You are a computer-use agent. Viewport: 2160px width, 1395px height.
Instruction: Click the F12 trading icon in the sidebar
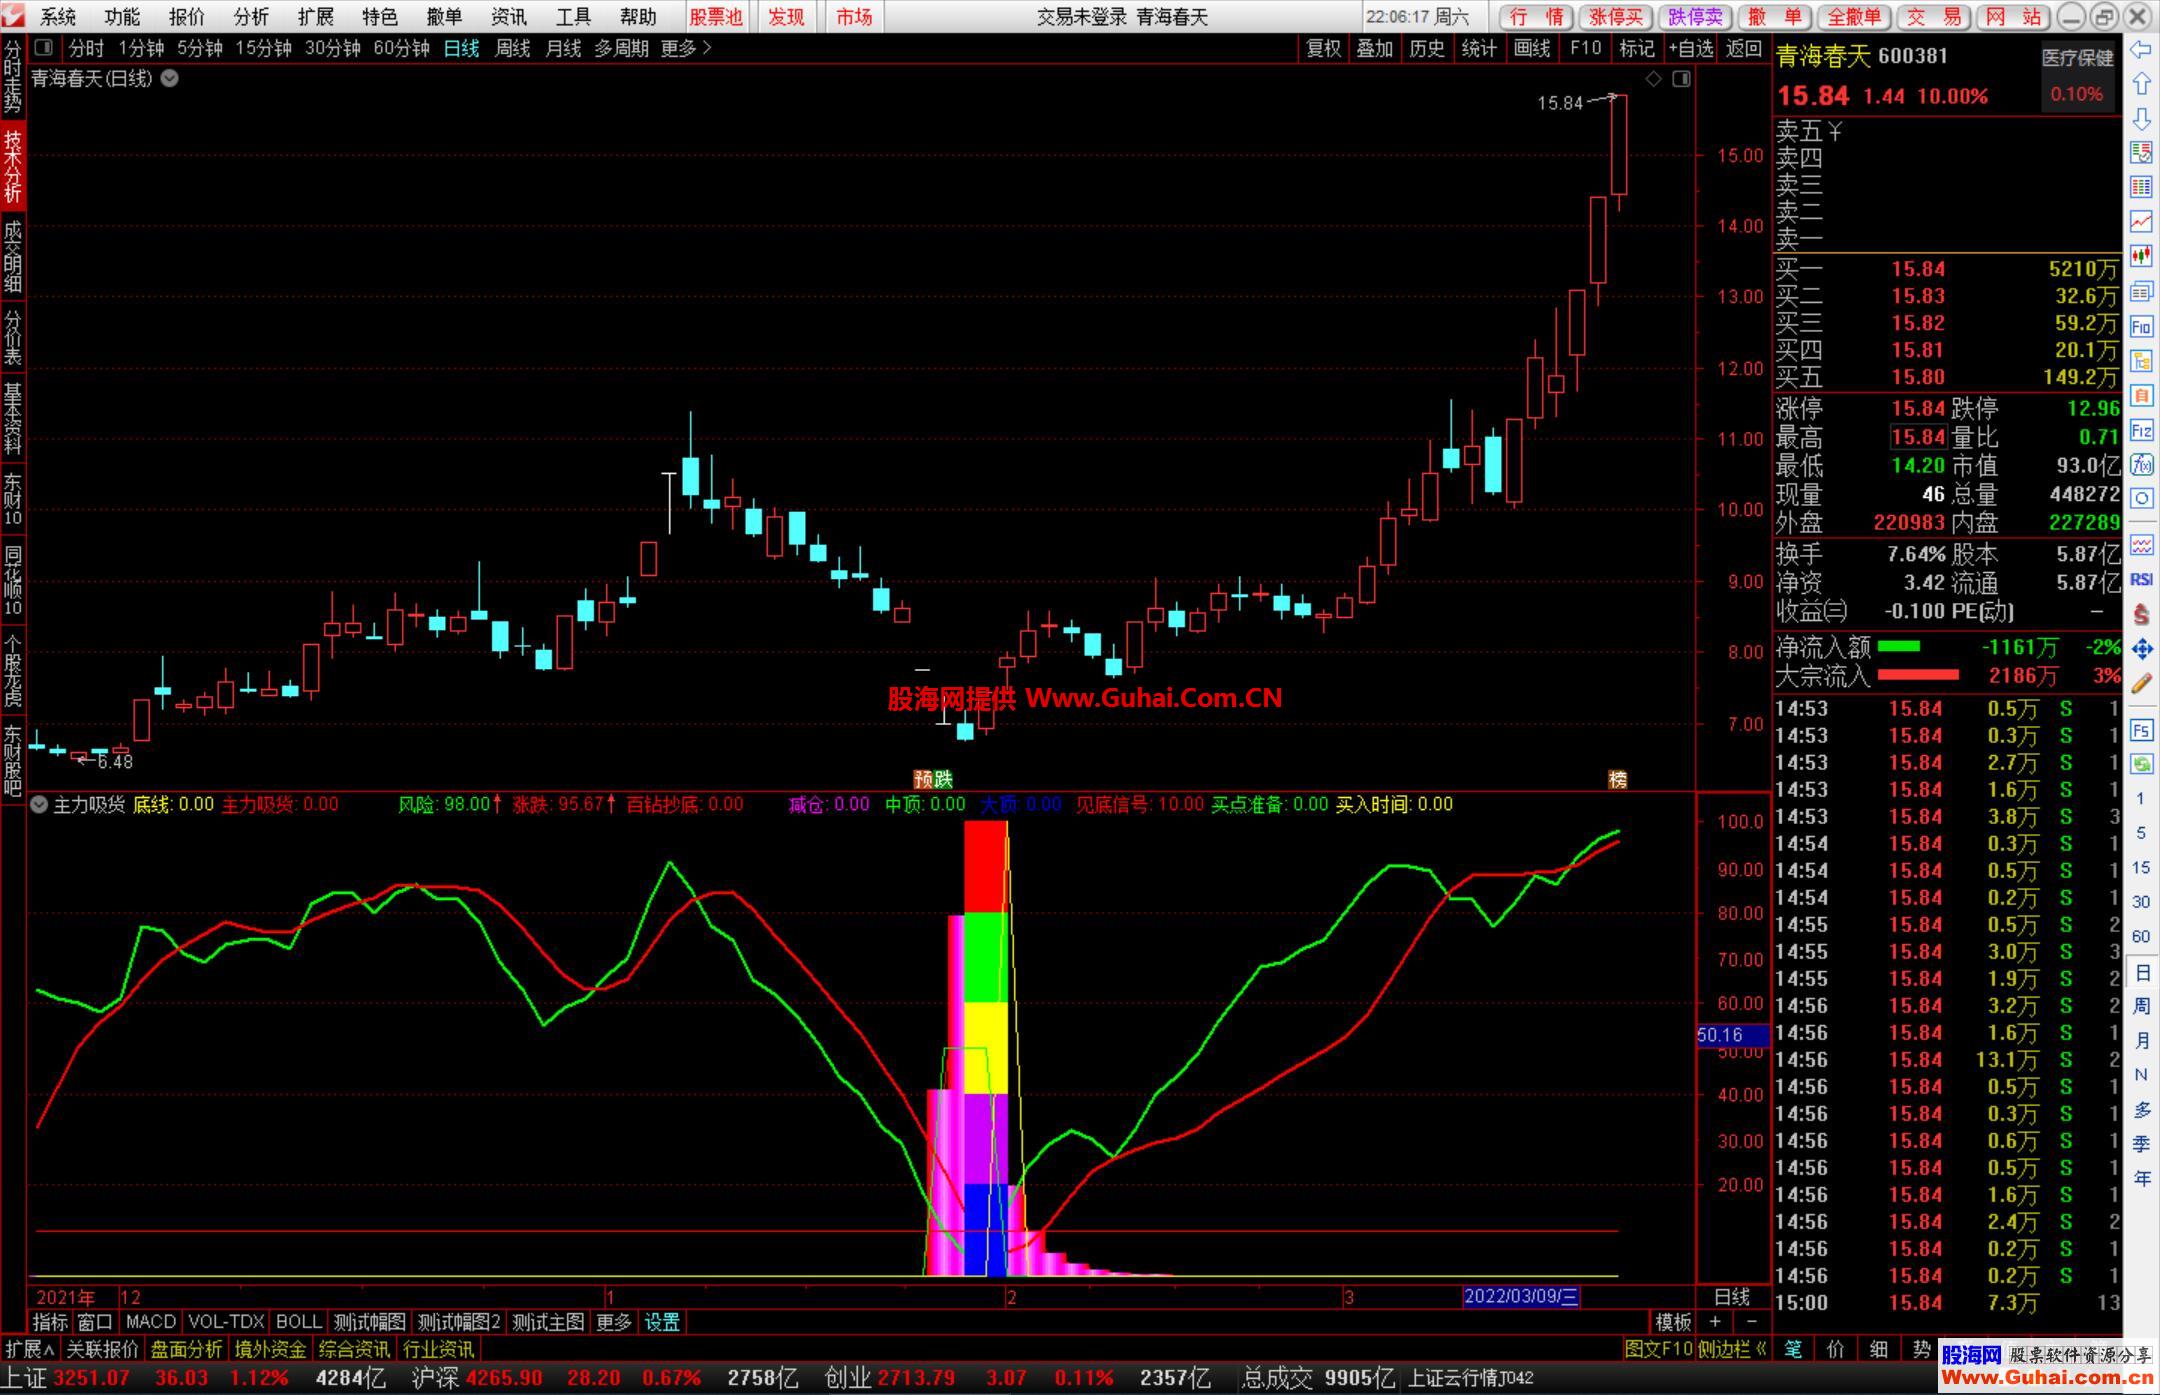pyautogui.click(x=2141, y=430)
